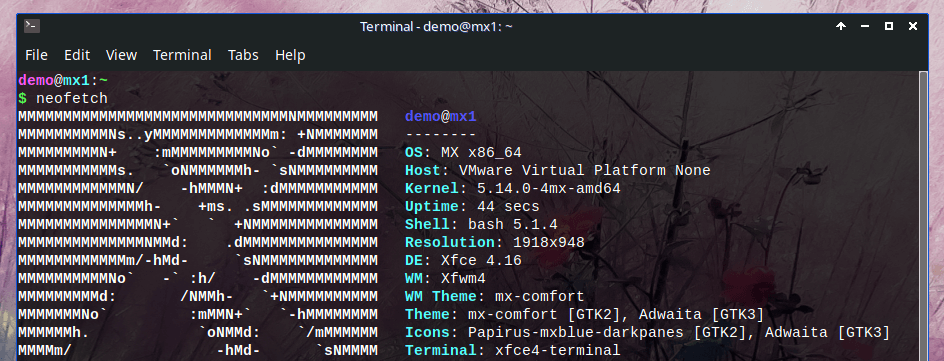
Task: Click the 'Shell: bash 5.1.4' output line
Action: pyautogui.click(x=481, y=224)
